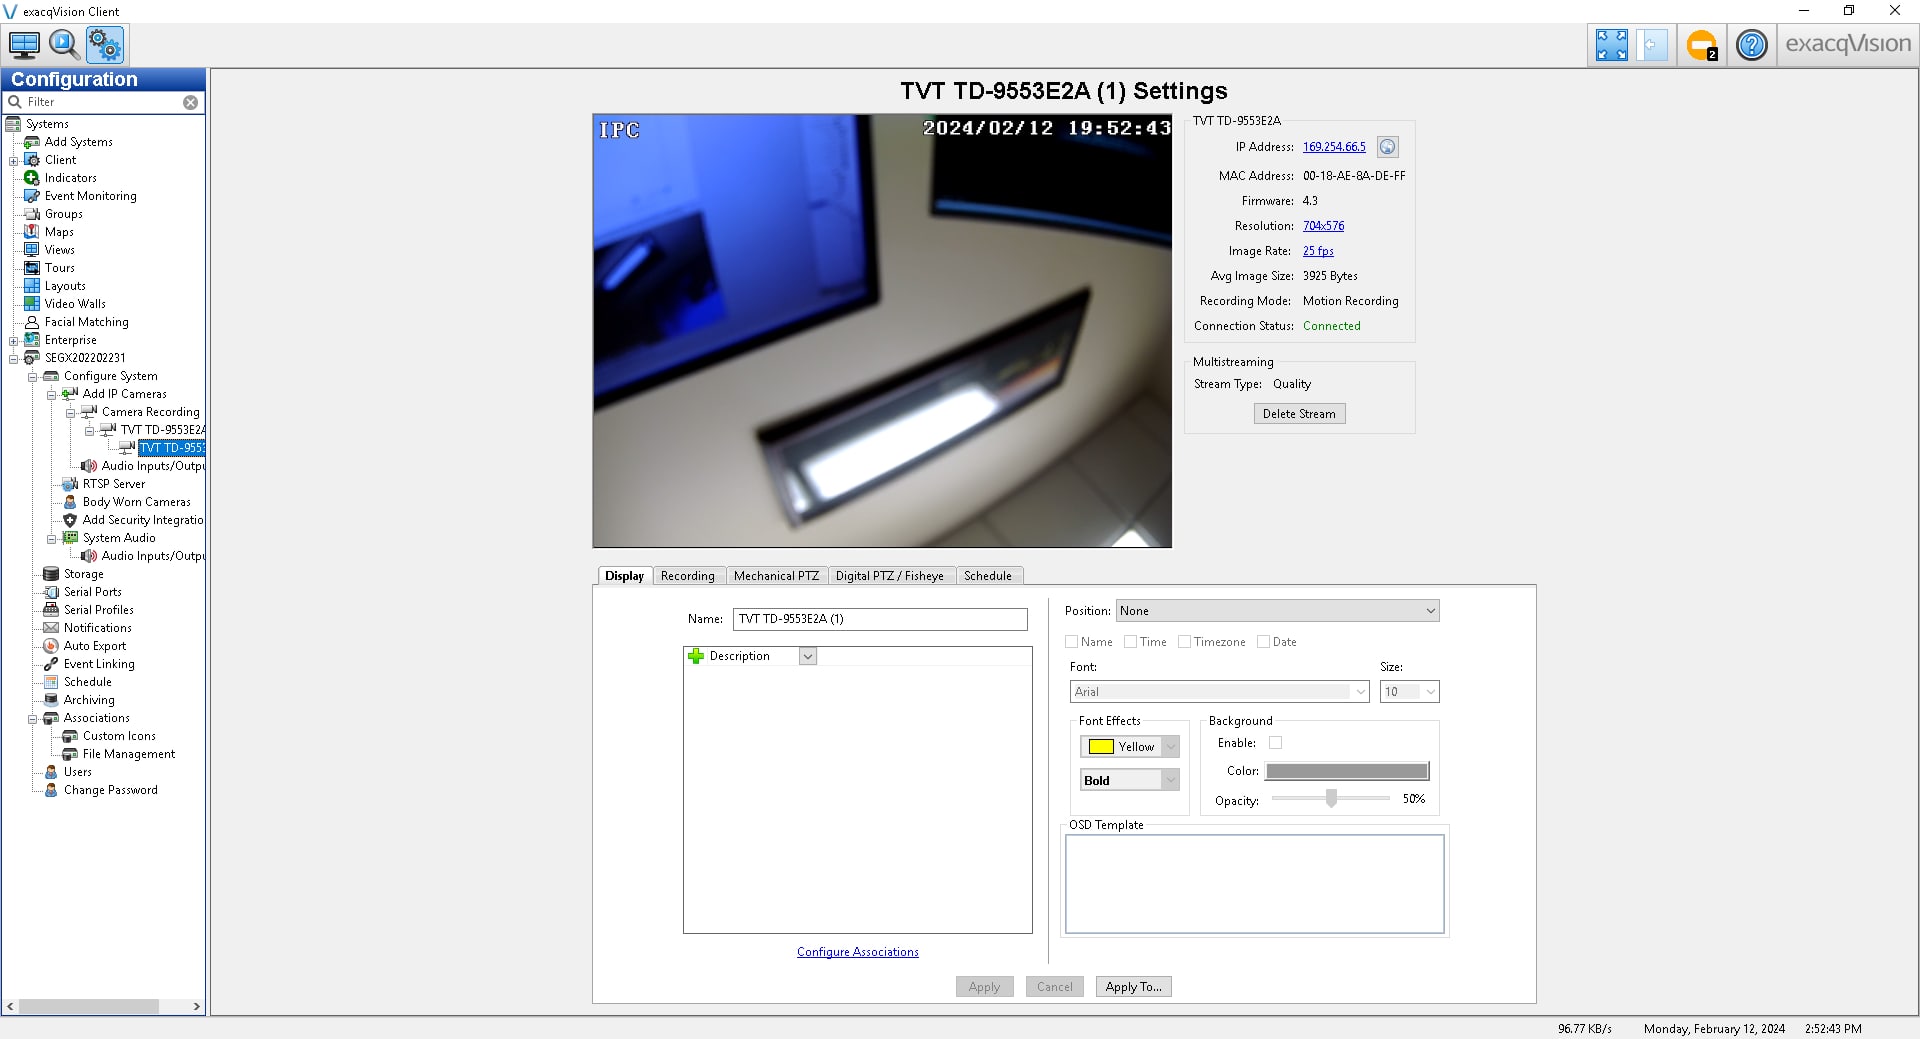Select Add Systems icon in tree
1920x1039 pixels.
point(32,142)
